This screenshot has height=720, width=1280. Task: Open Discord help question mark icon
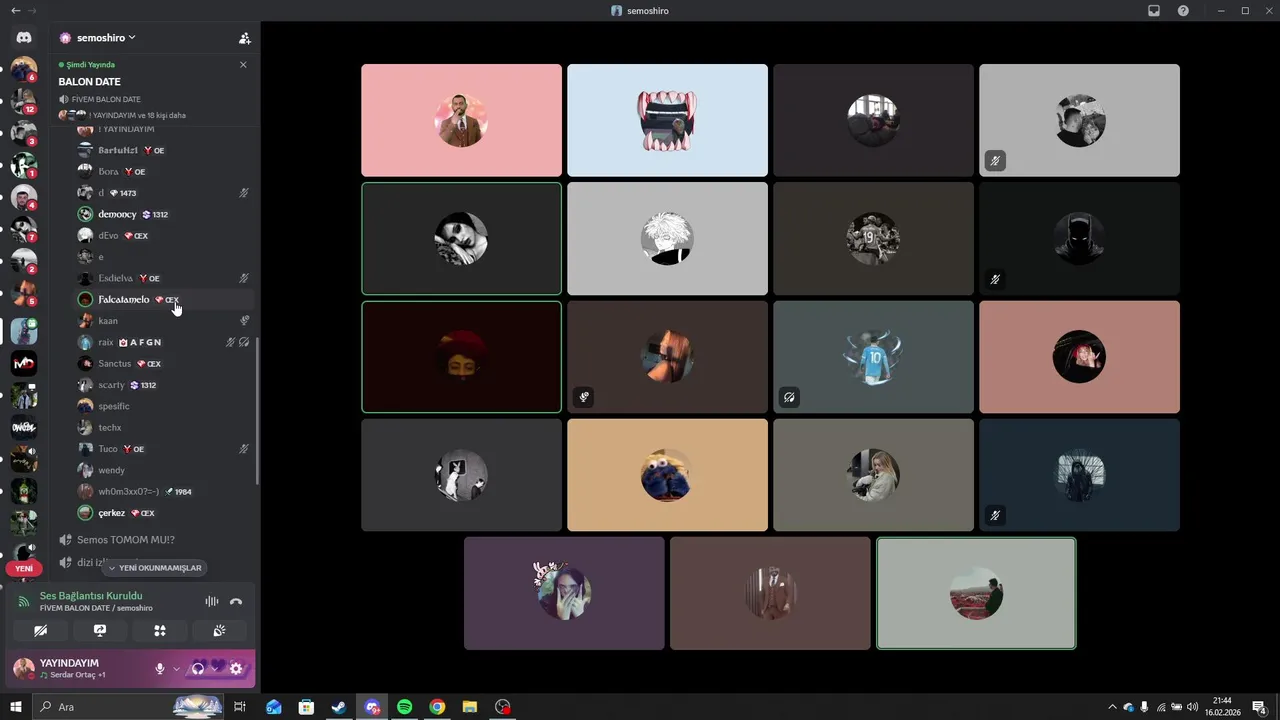1184,11
